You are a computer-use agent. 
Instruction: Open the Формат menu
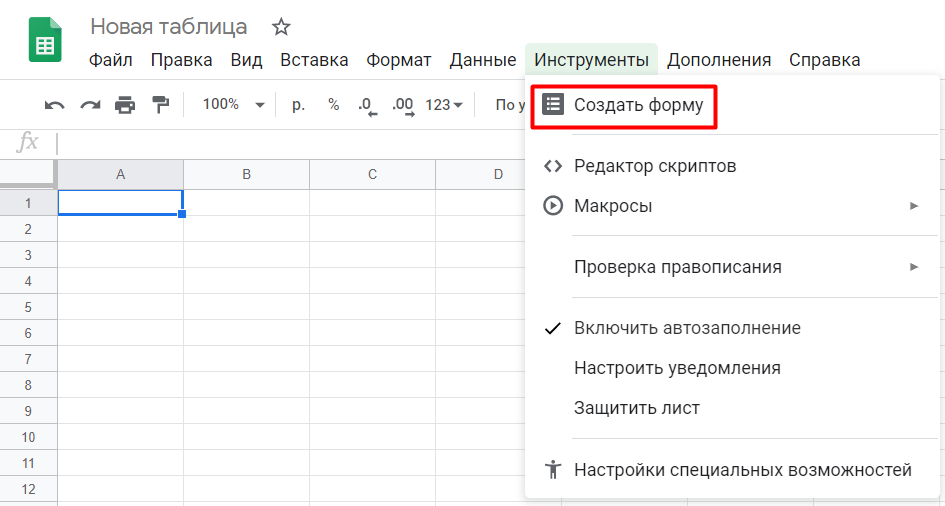pyautogui.click(x=399, y=60)
